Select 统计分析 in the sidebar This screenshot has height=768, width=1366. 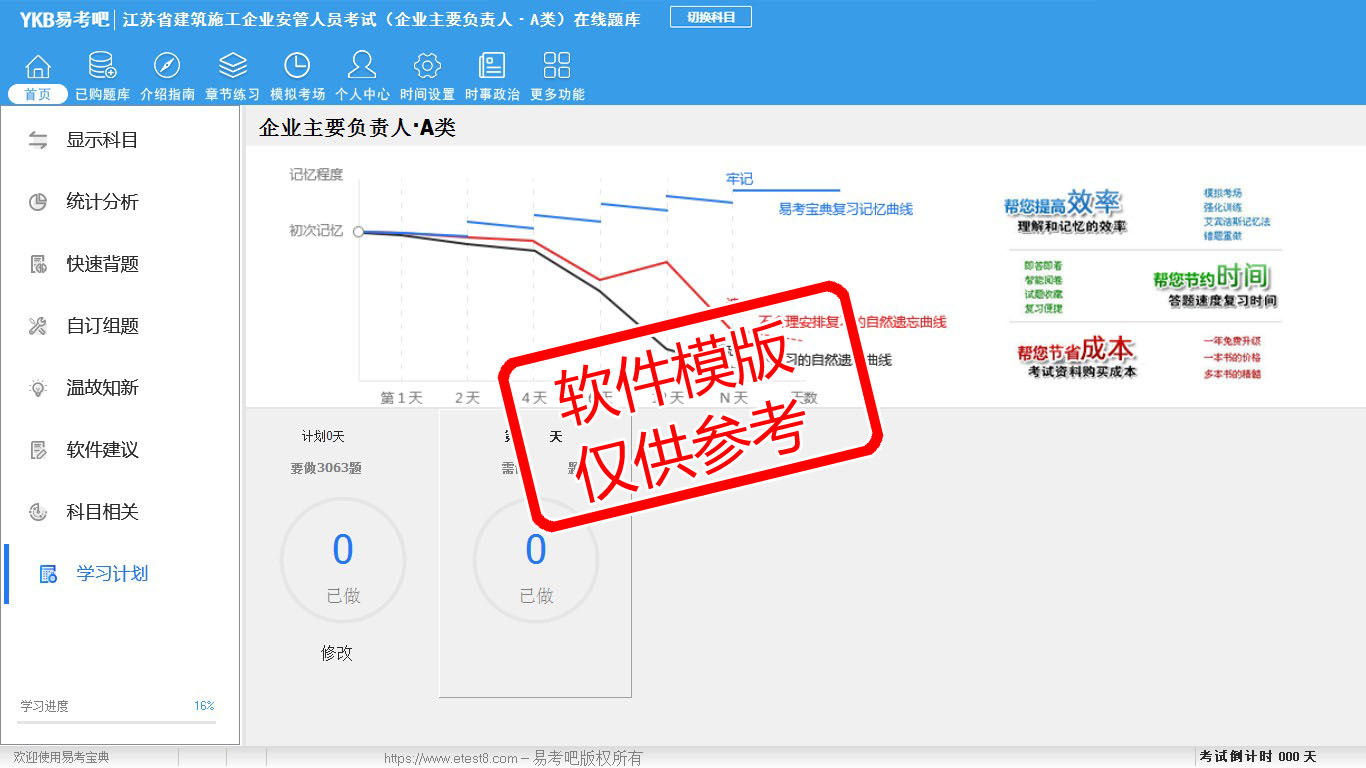click(x=101, y=202)
